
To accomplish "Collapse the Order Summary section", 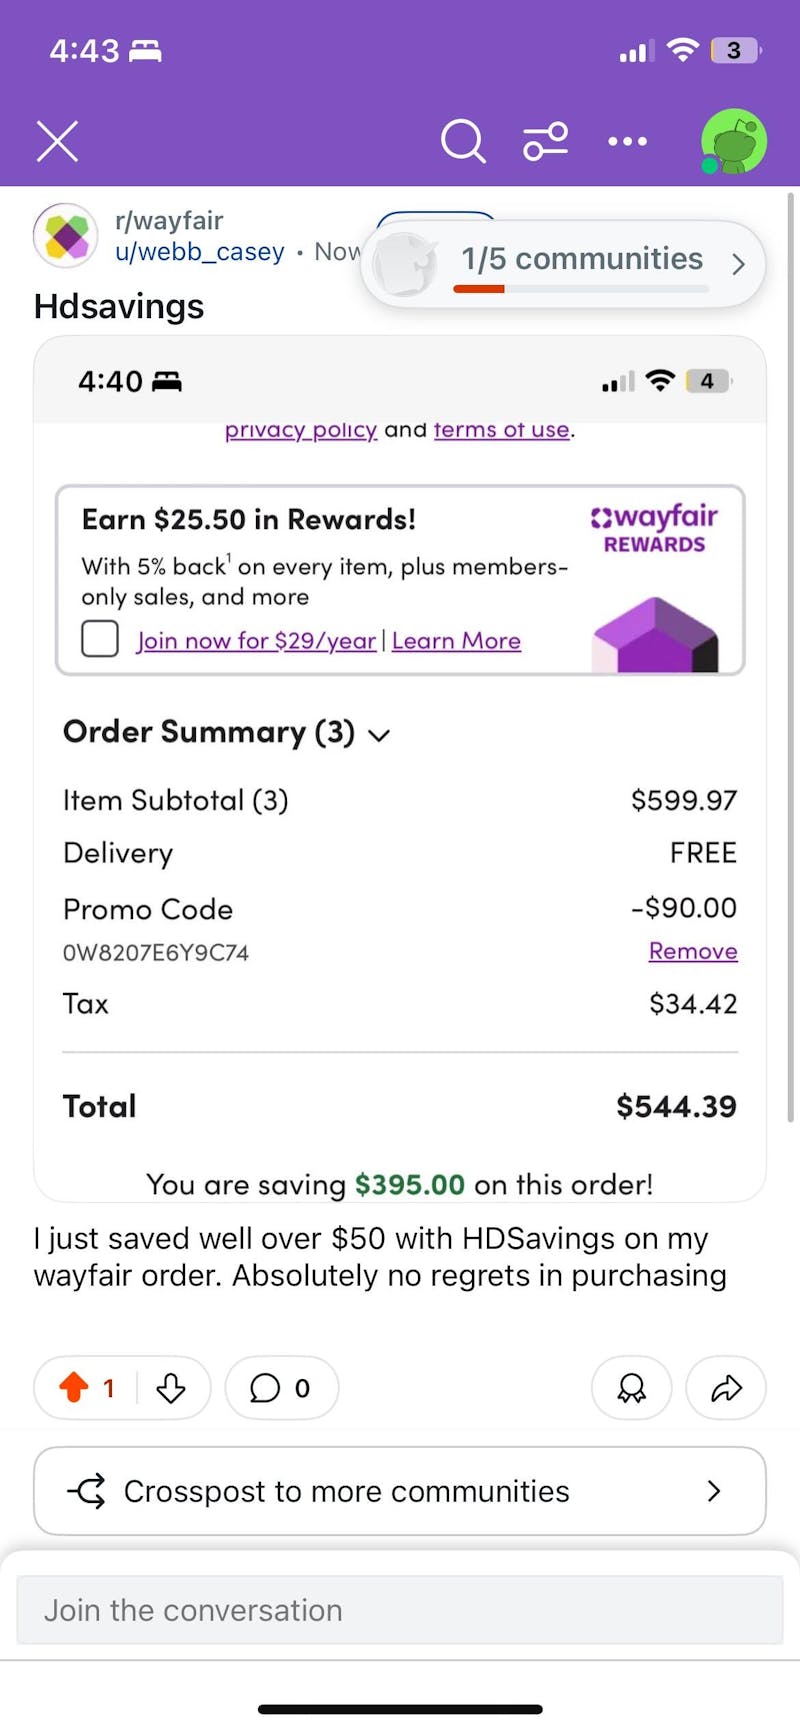I will [x=378, y=734].
